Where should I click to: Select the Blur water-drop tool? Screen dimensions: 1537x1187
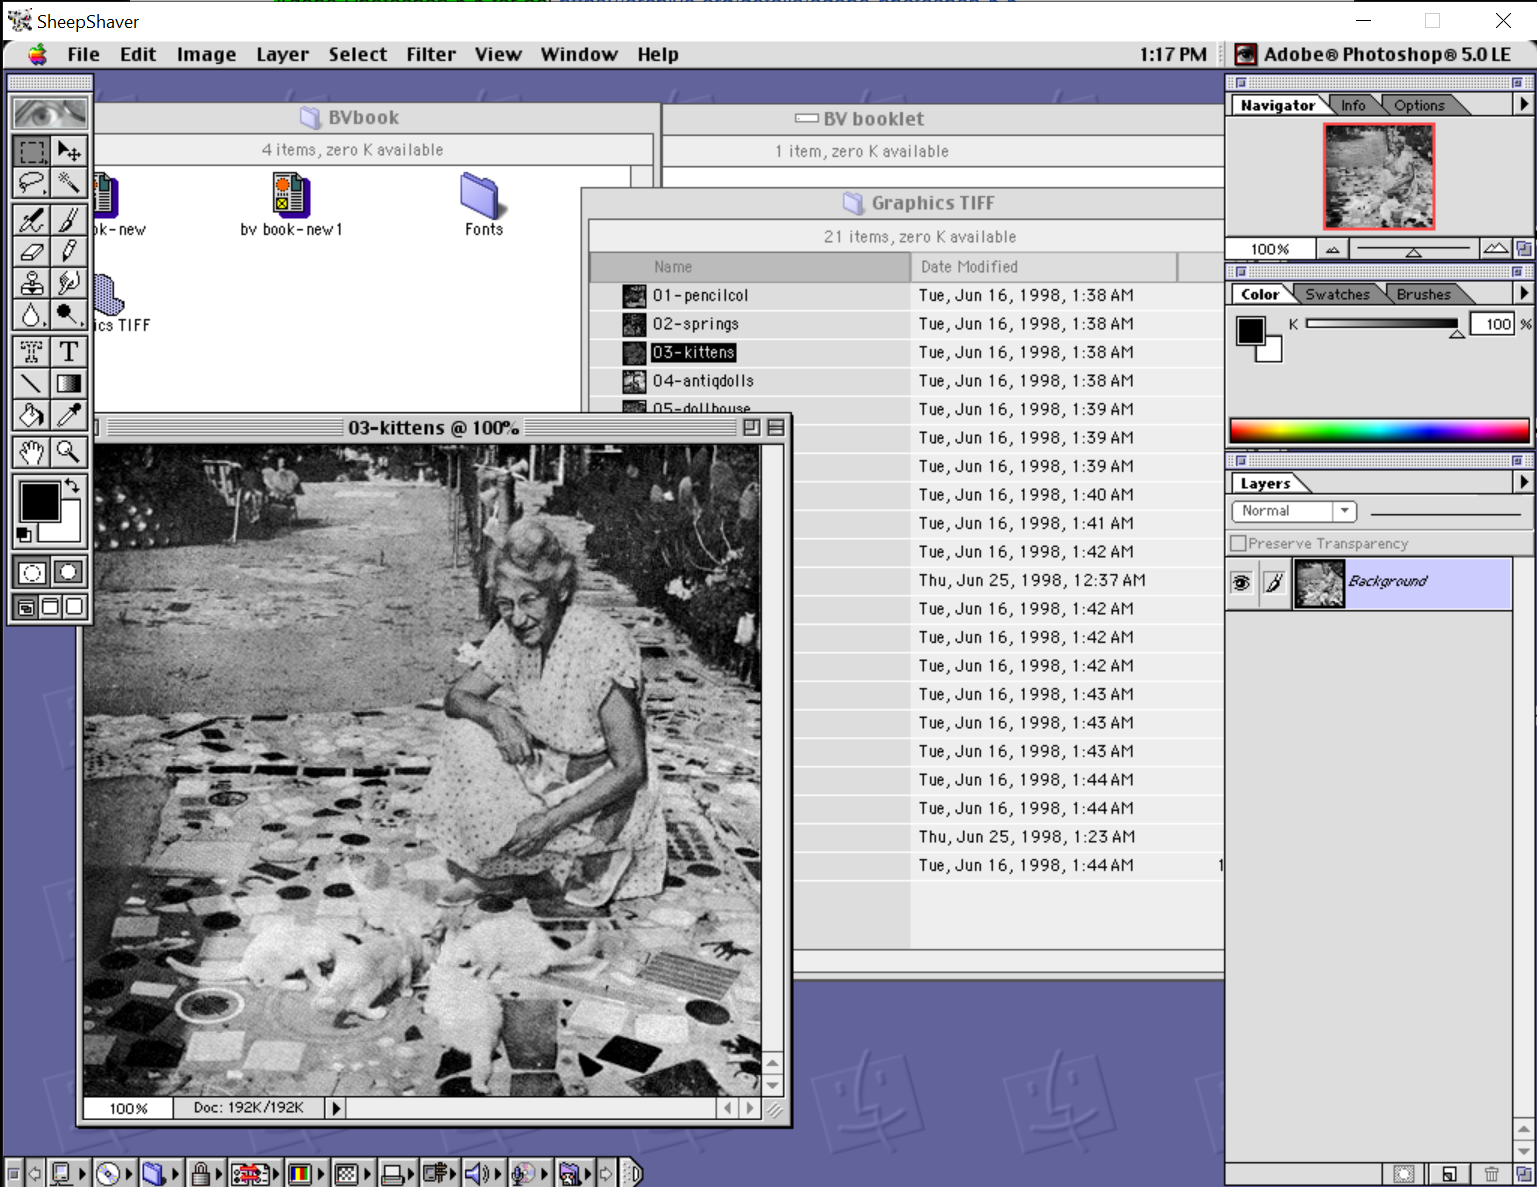pos(32,314)
